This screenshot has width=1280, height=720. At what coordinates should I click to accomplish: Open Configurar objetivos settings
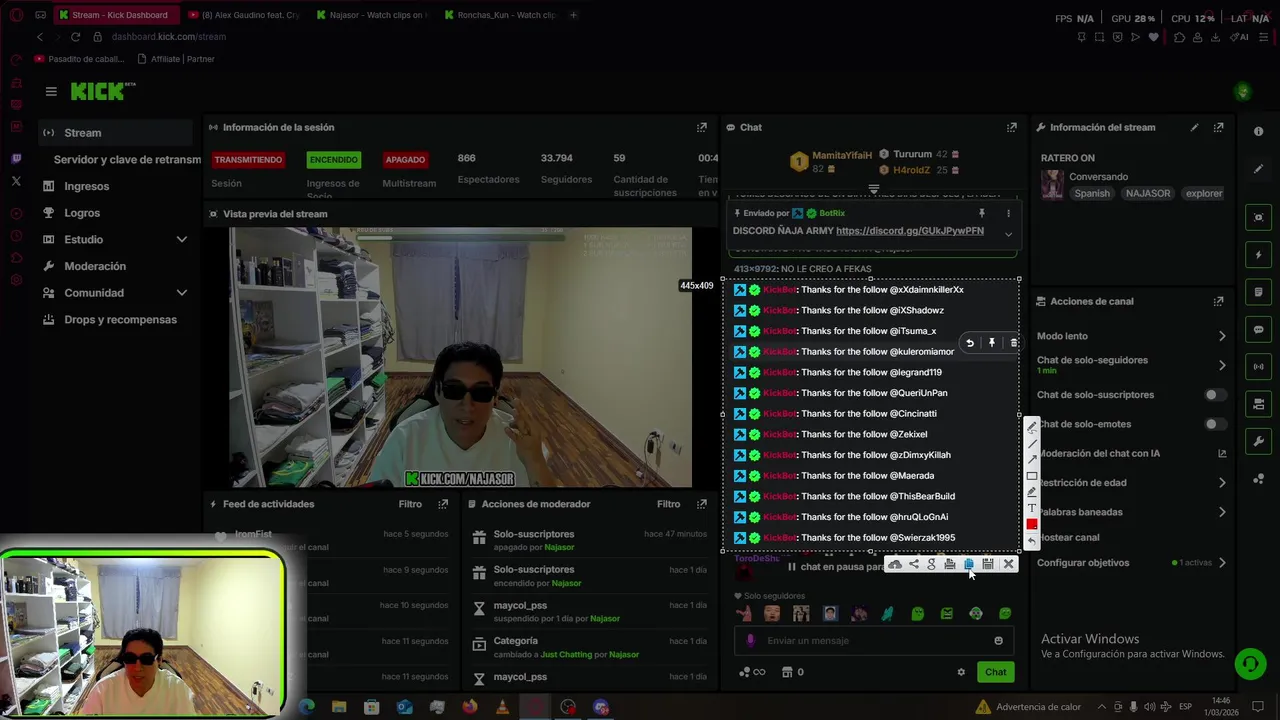pyautogui.click(x=1131, y=563)
